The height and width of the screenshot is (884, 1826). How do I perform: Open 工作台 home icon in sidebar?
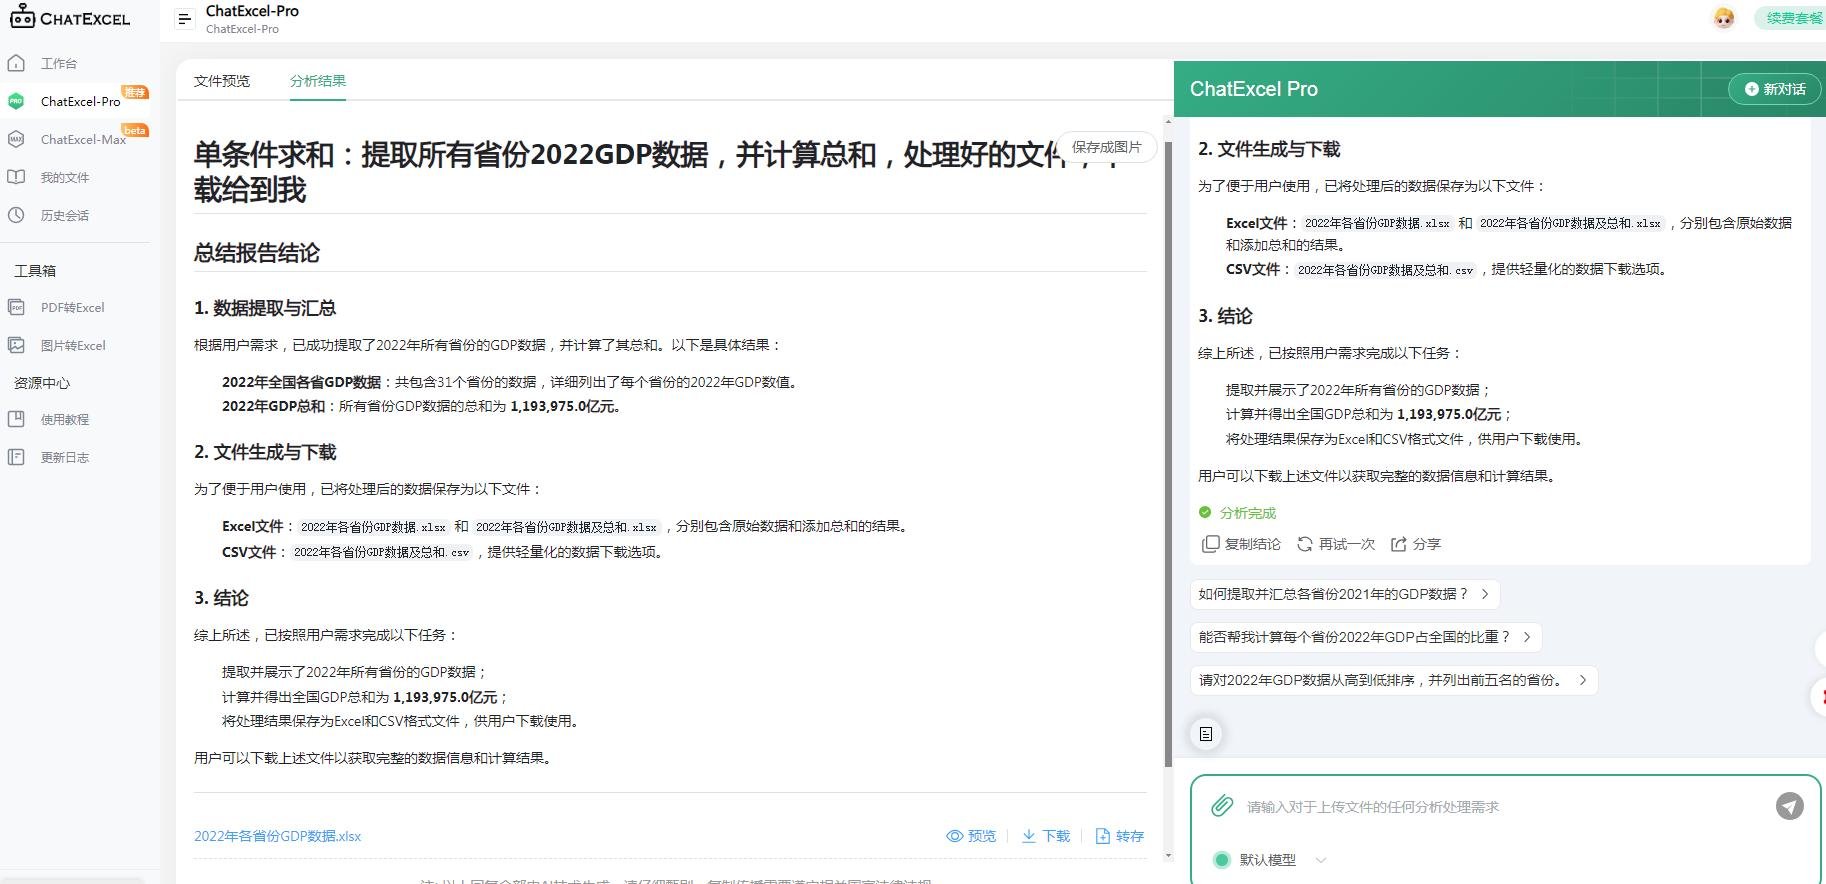pyautogui.click(x=16, y=63)
